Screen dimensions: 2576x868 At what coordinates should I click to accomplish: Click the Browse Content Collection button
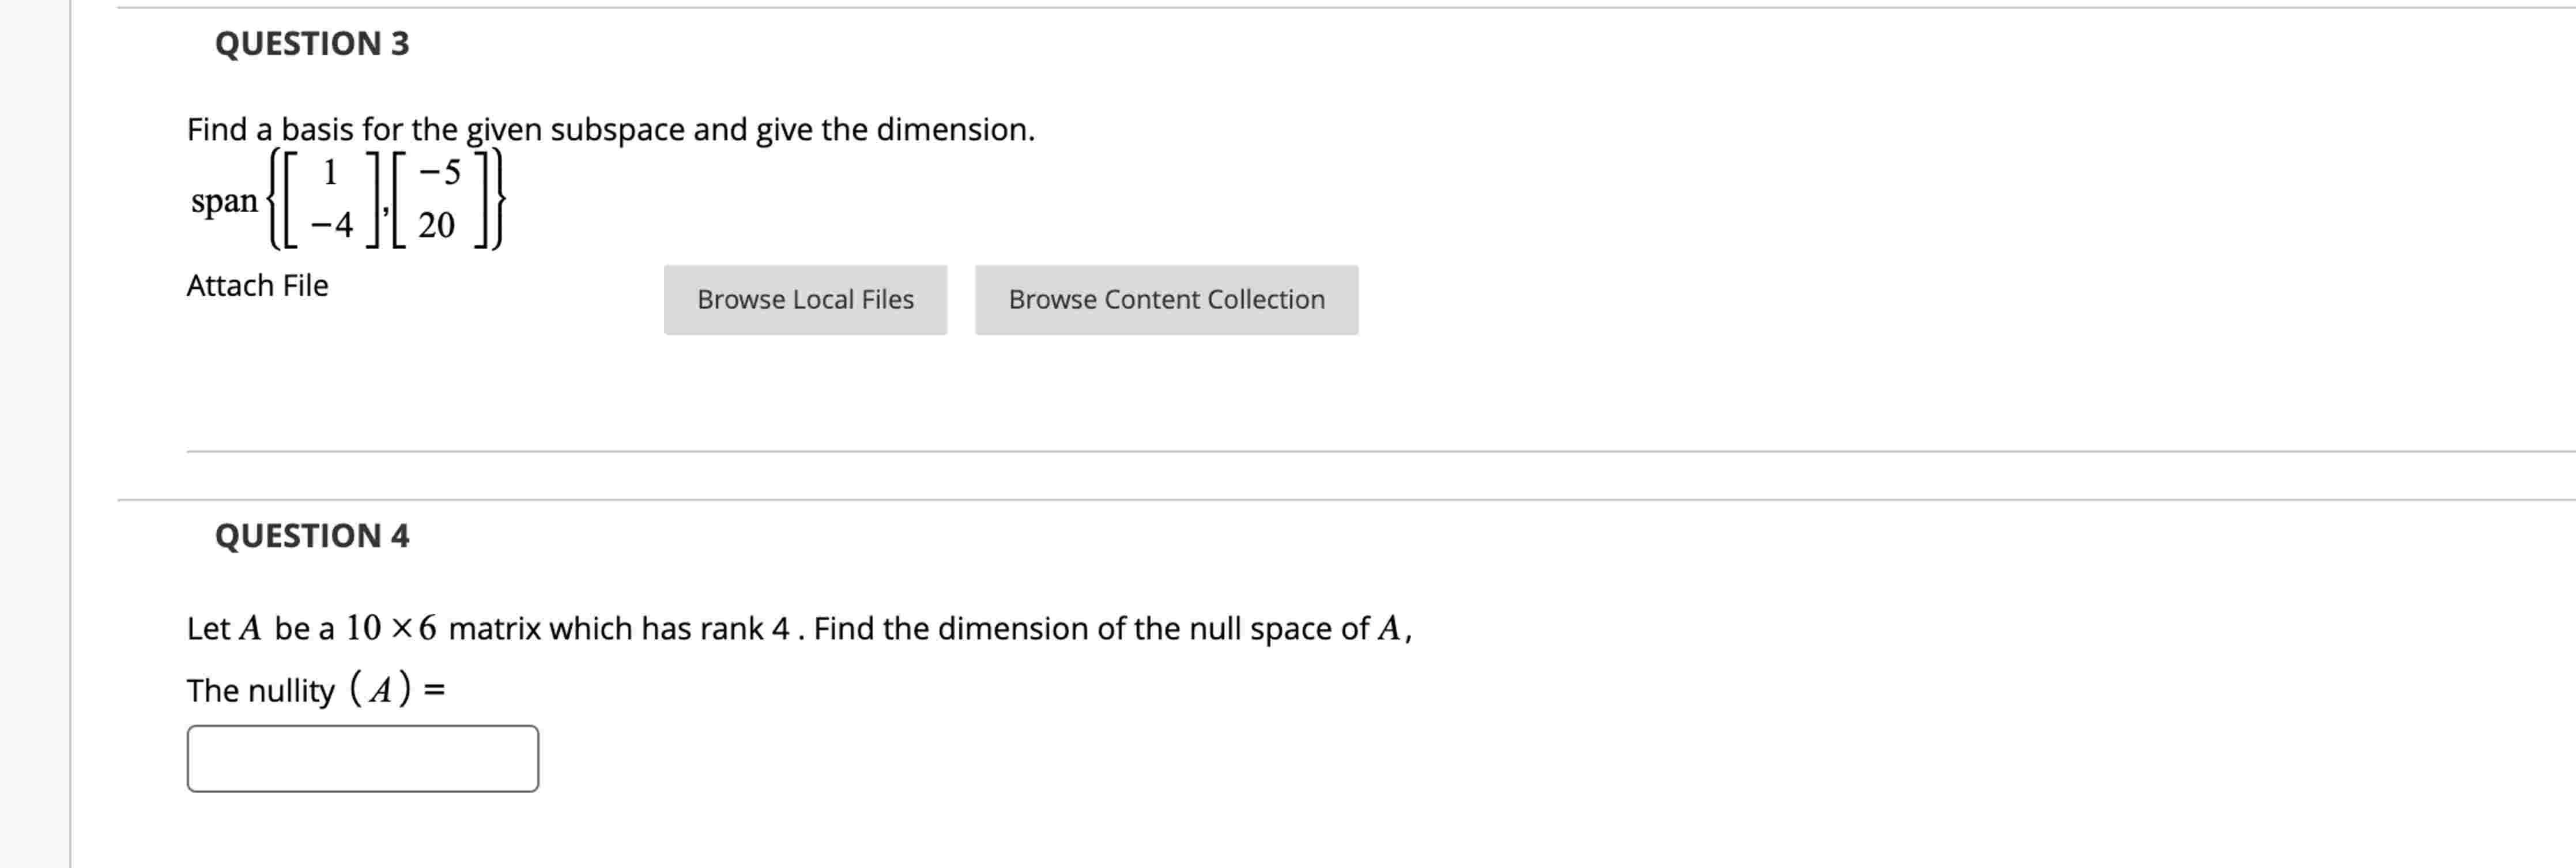click(x=1166, y=299)
